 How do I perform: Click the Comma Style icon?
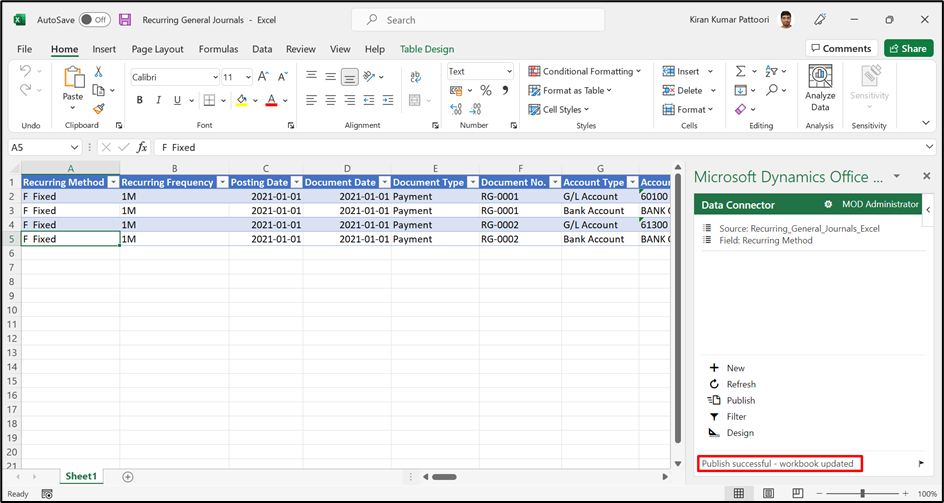(x=505, y=90)
